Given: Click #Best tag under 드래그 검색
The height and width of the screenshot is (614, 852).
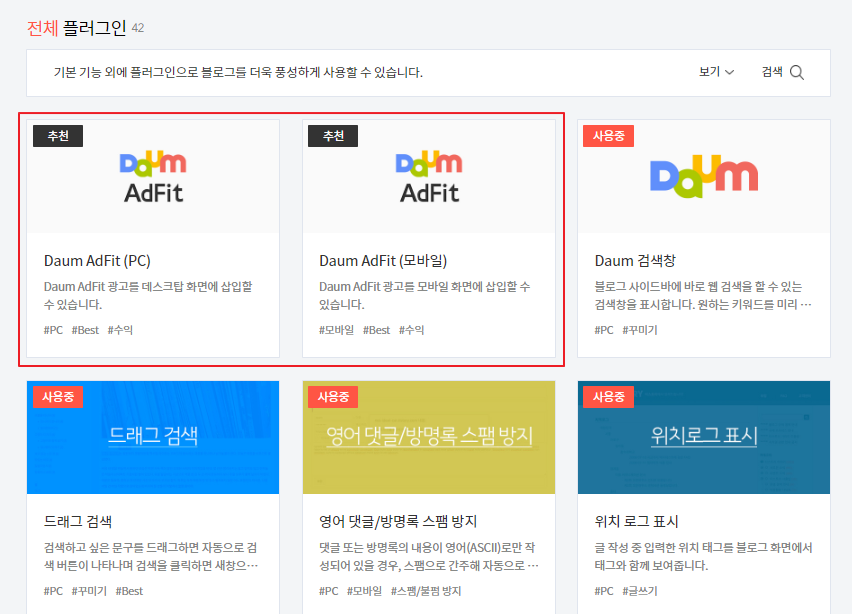Looking at the screenshot, I should 129,591.
